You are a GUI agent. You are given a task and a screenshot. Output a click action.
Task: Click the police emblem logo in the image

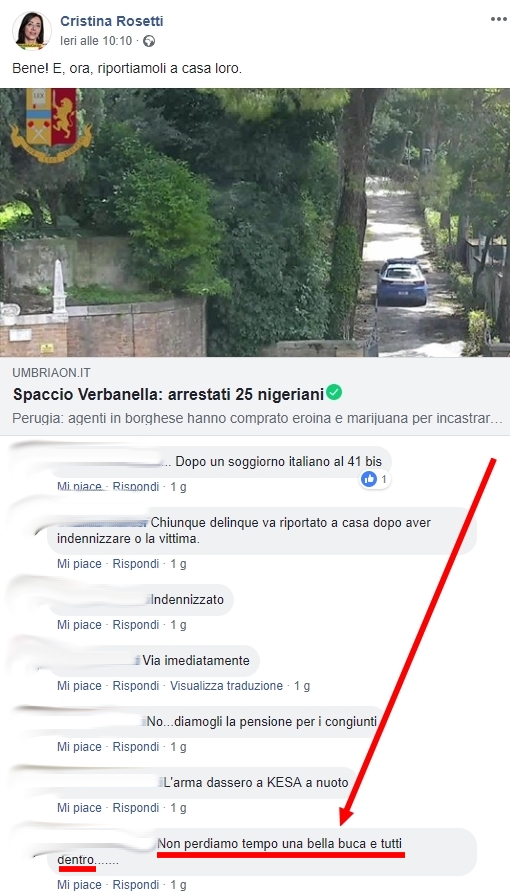[x=51, y=123]
